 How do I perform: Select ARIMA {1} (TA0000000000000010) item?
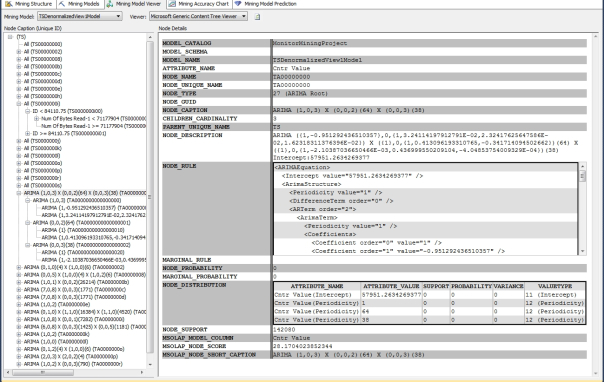pos(83,230)
